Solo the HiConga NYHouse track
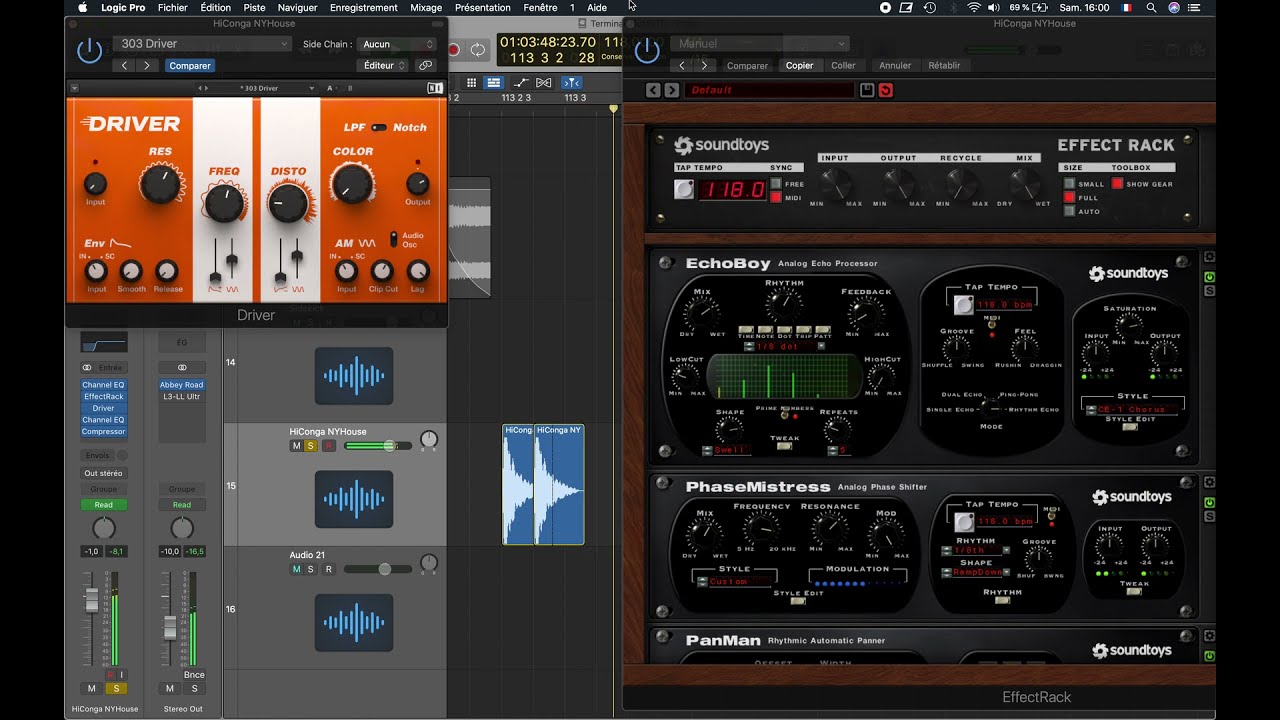Image resolution: width=1280 pixels, height=720 pixels. (x=311, y=446)
